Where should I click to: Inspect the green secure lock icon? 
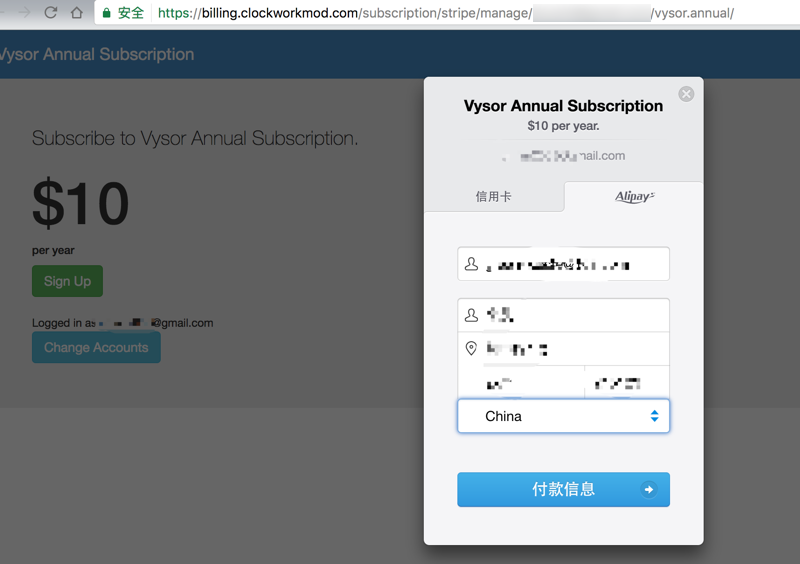[106, 13]
